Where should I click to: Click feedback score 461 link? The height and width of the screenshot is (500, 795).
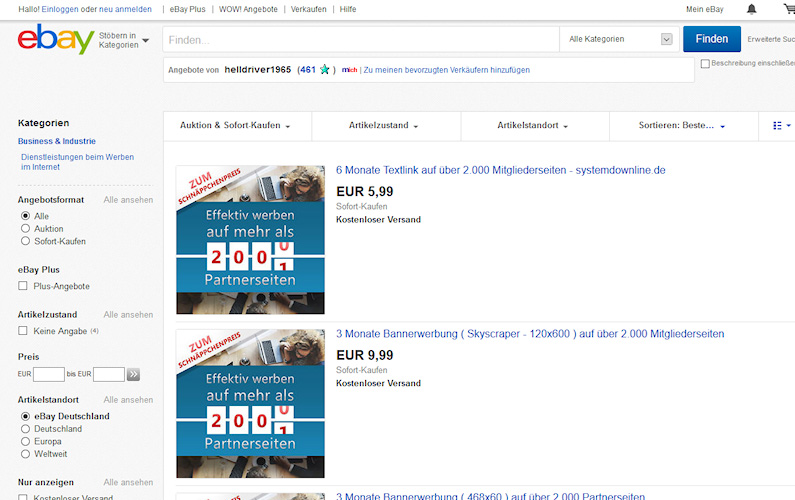click(308, 70)
